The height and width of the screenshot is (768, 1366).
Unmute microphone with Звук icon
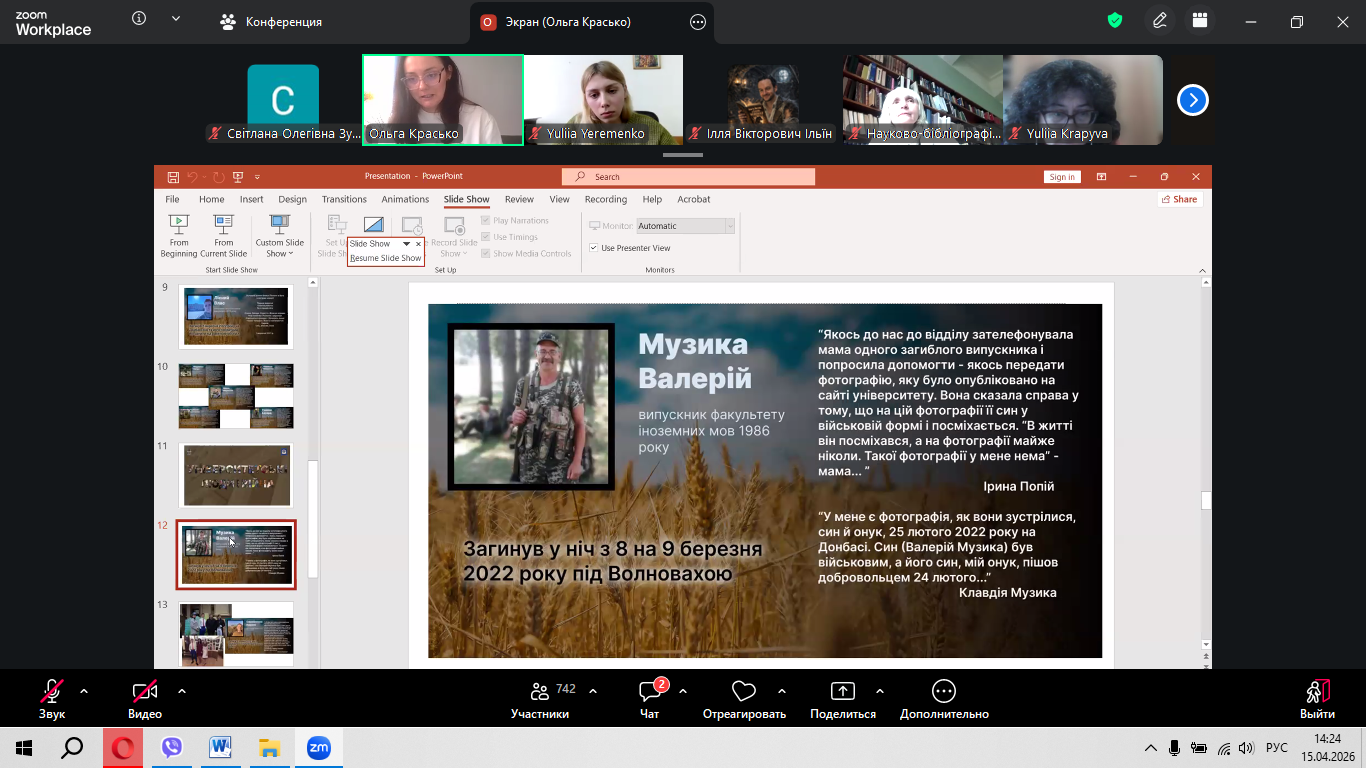point(52,692)
